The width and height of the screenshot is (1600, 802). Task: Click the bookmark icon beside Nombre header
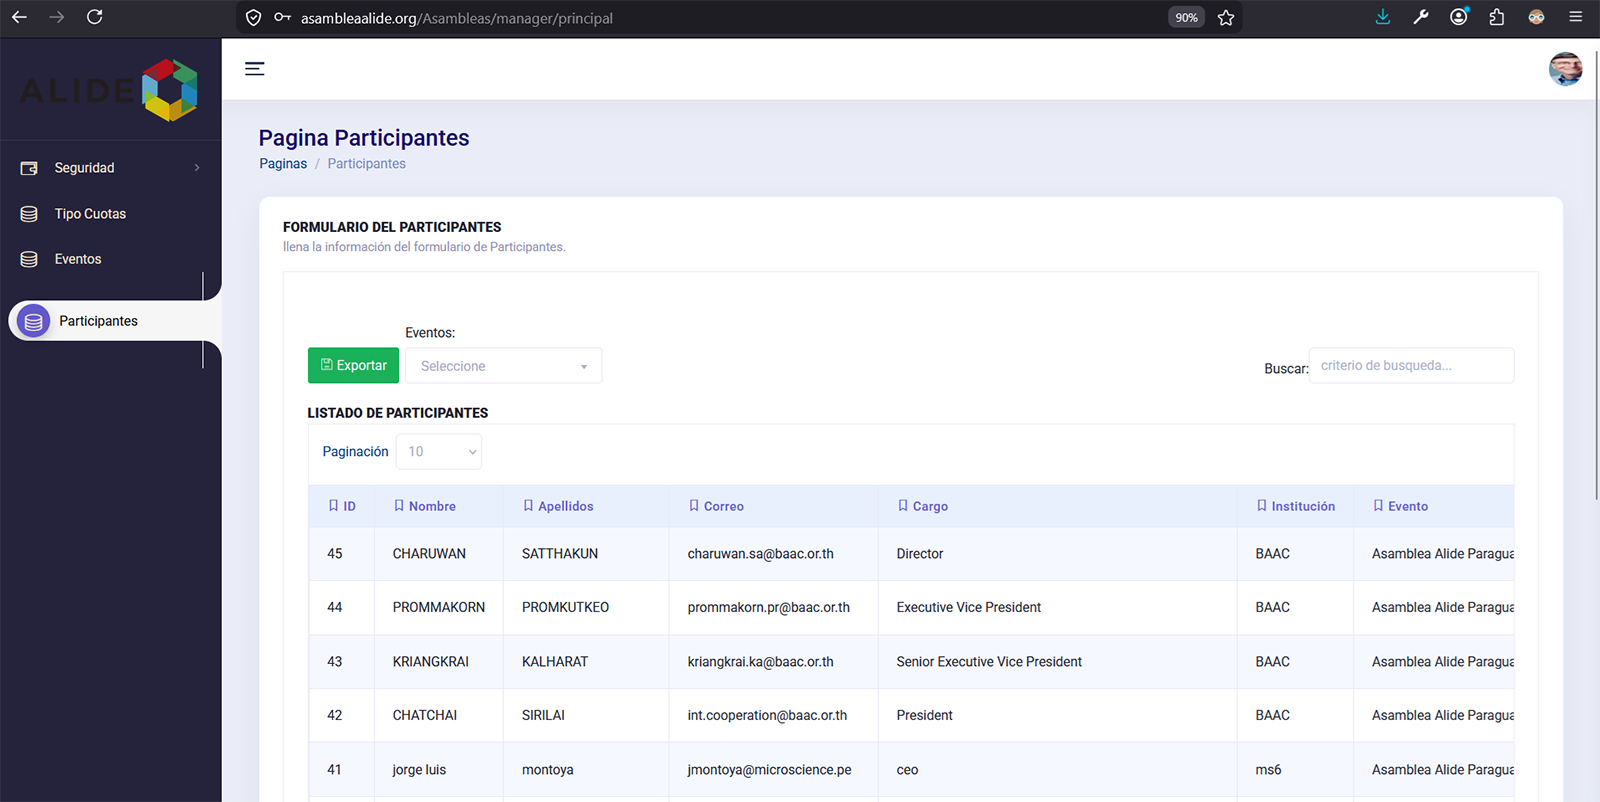(x=399, y=506)
